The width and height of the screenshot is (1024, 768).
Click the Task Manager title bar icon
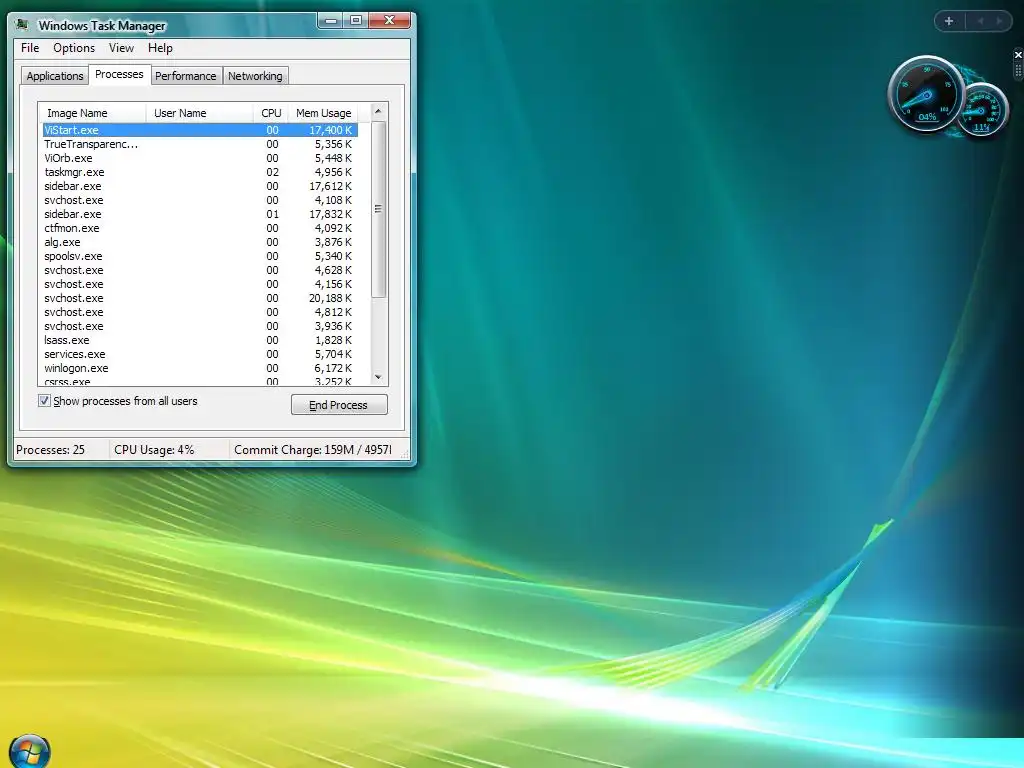click(x=22, y=25)
